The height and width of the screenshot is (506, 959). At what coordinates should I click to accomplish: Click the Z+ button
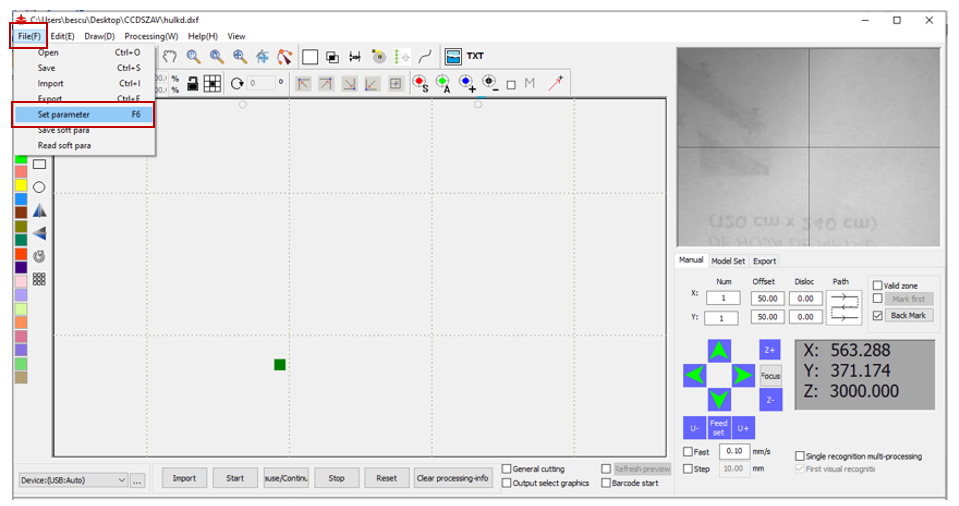(x=770, y=350)
